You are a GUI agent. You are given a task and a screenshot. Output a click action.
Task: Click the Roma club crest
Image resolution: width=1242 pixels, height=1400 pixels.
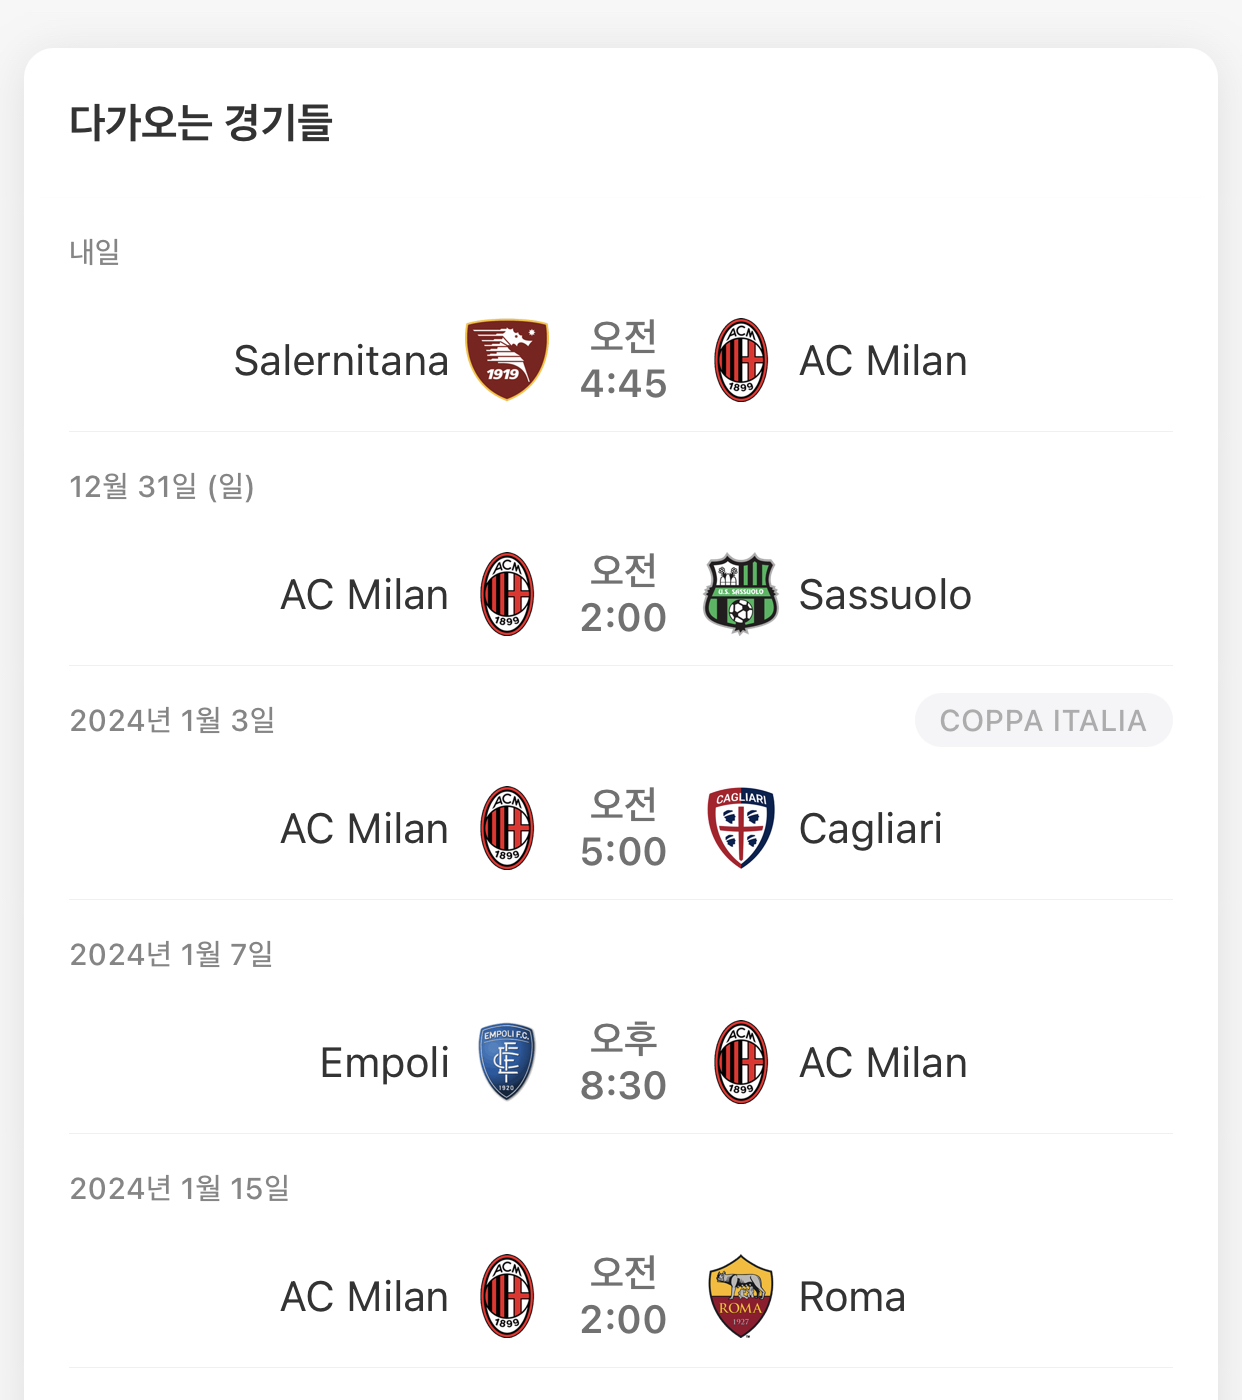point(741,1296)
